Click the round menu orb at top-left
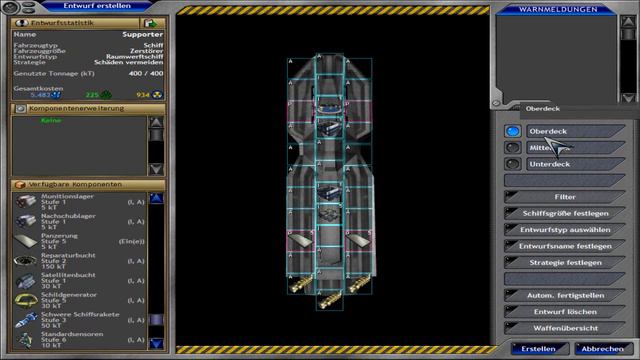The height and width of the screenshot is (360, 640). [10, 7]
